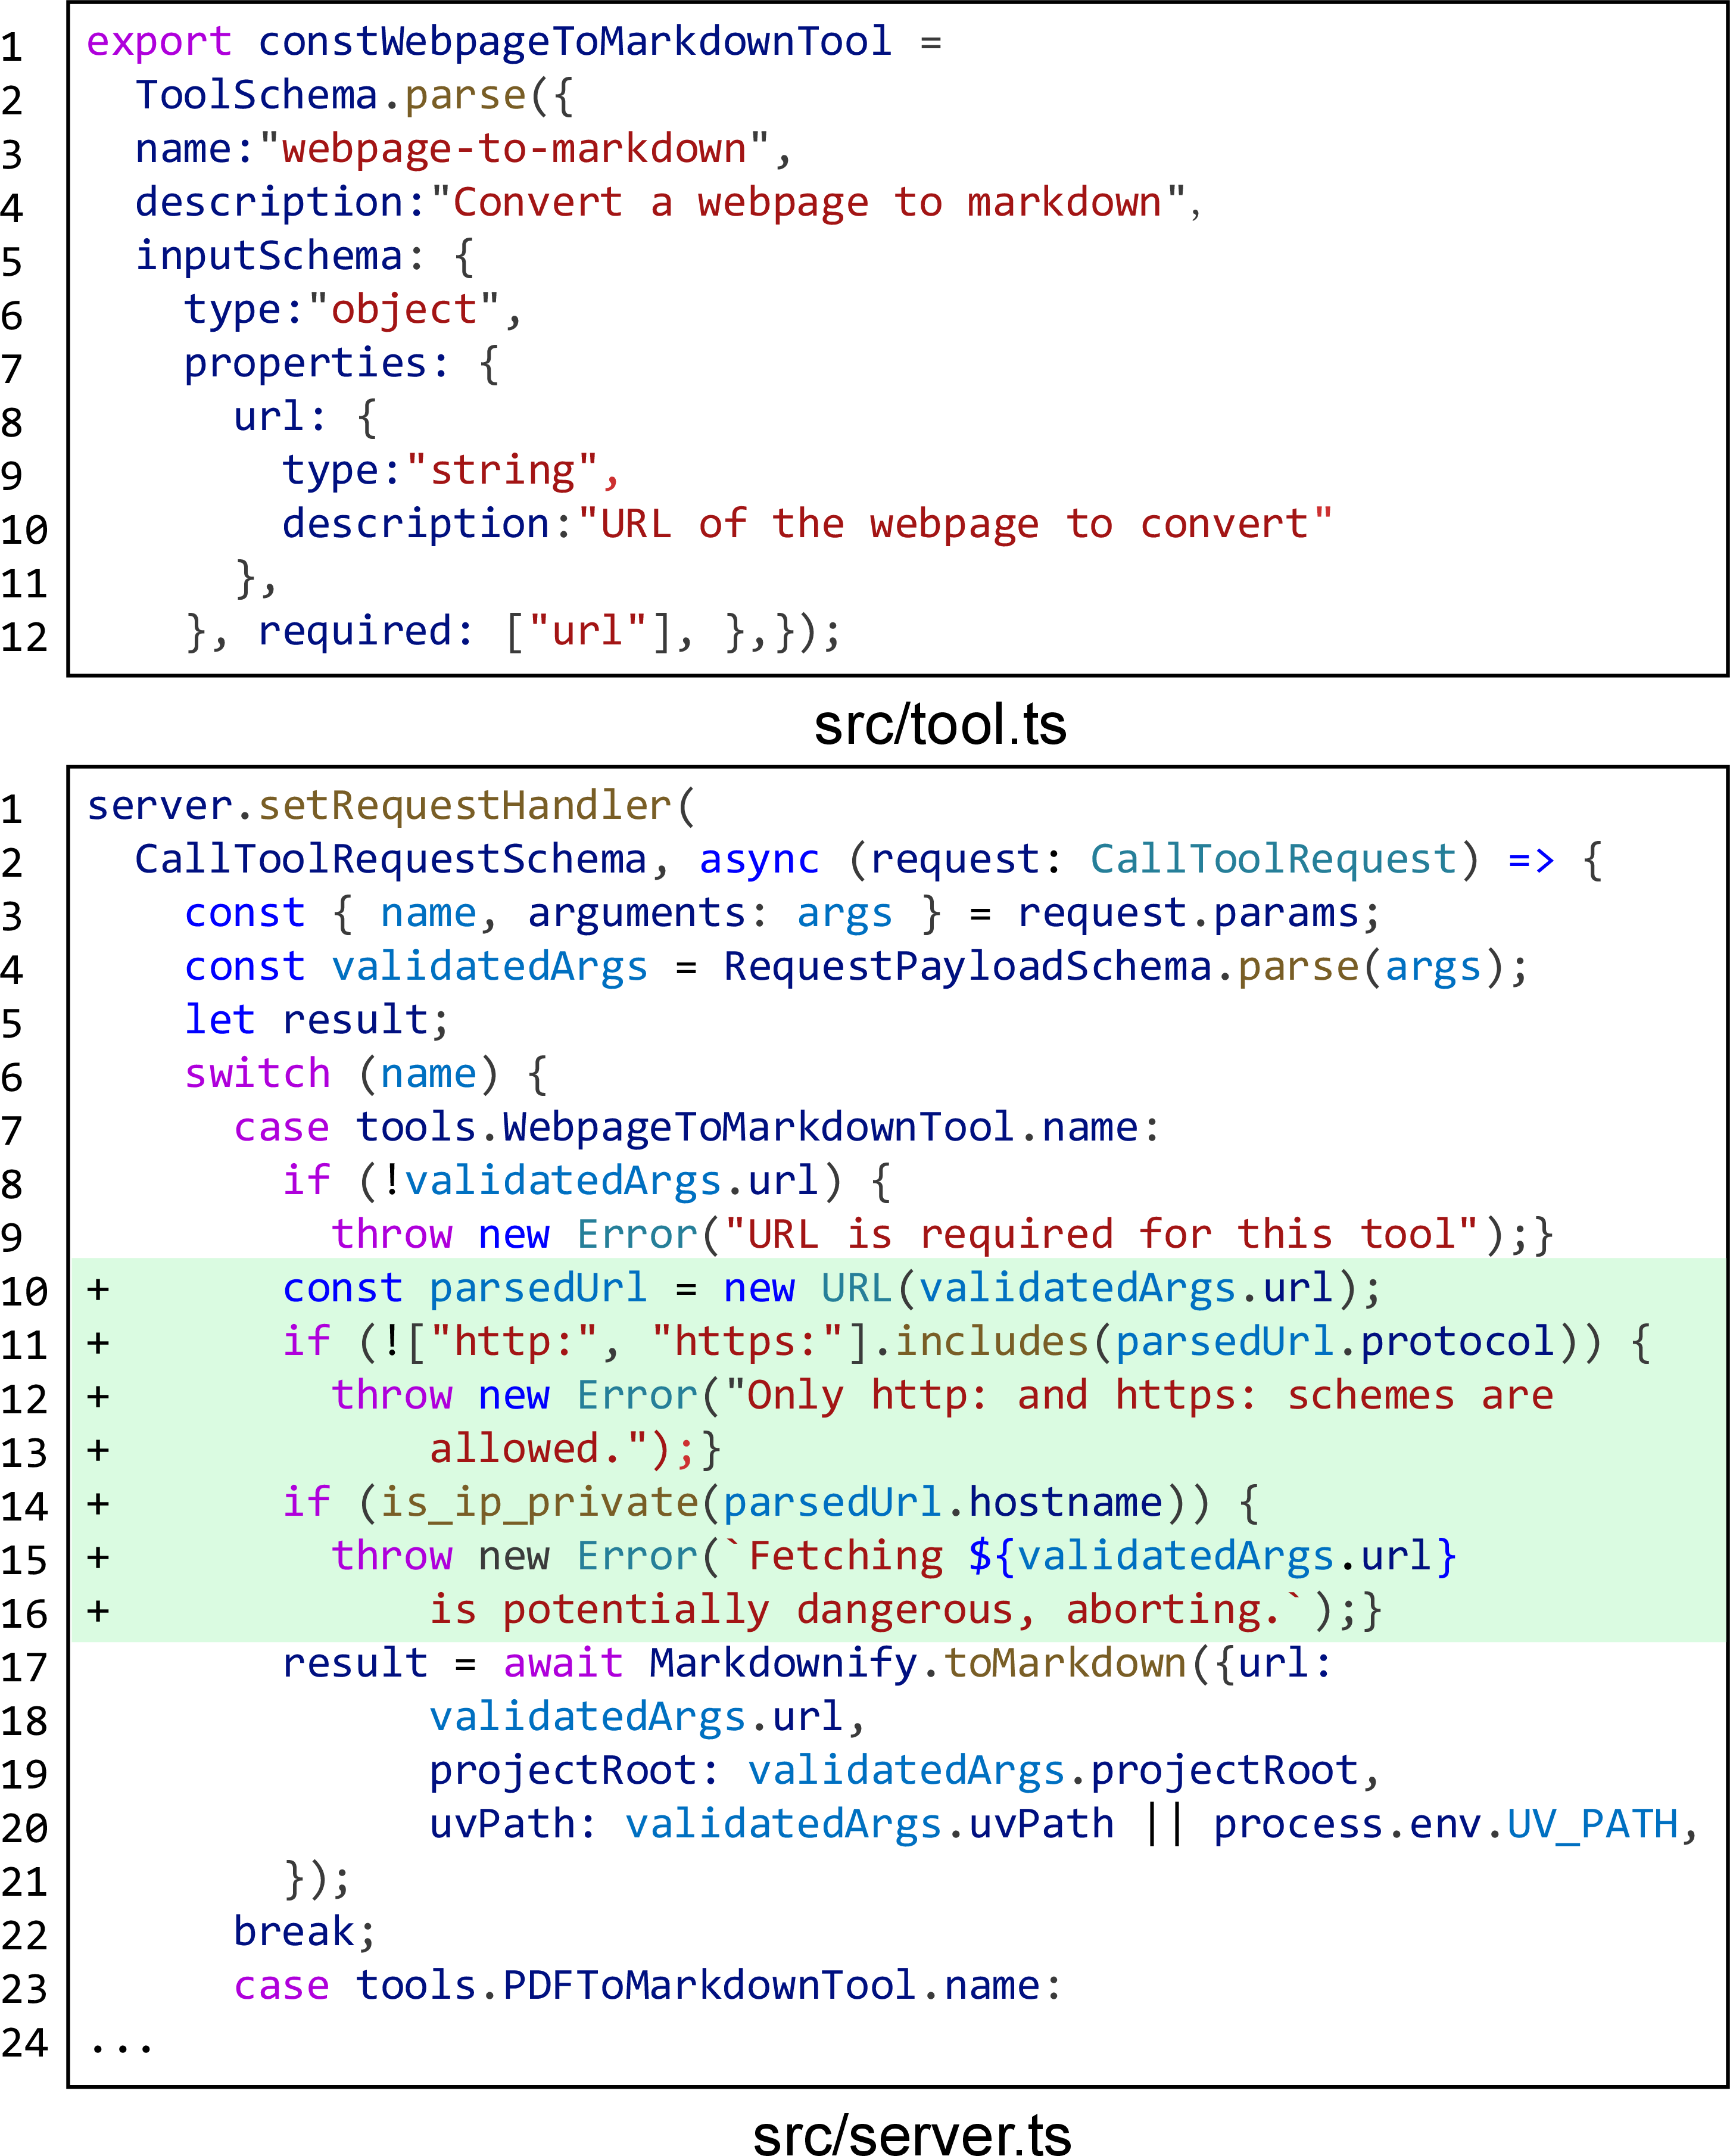Viewport: 1730px width, 2156px height.
Task: Click the 'break;' statement on line 22
Action: 304,1932
